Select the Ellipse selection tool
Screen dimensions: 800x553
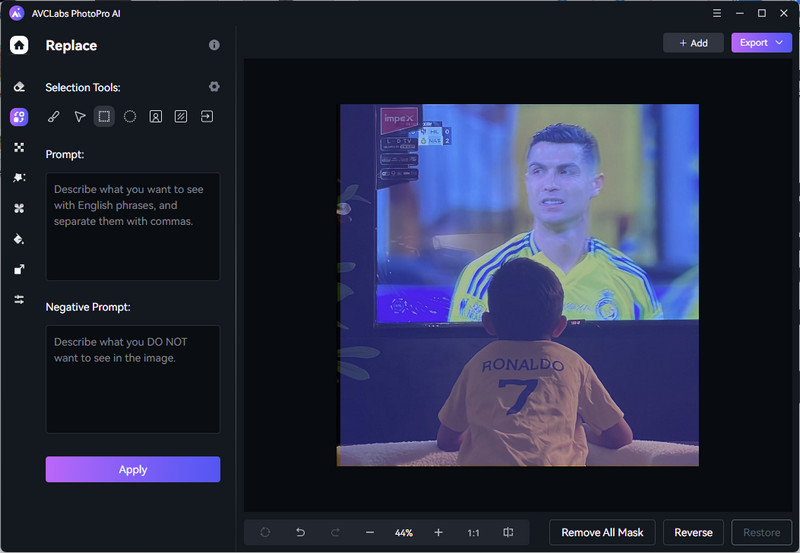click(x=130, y=117)
